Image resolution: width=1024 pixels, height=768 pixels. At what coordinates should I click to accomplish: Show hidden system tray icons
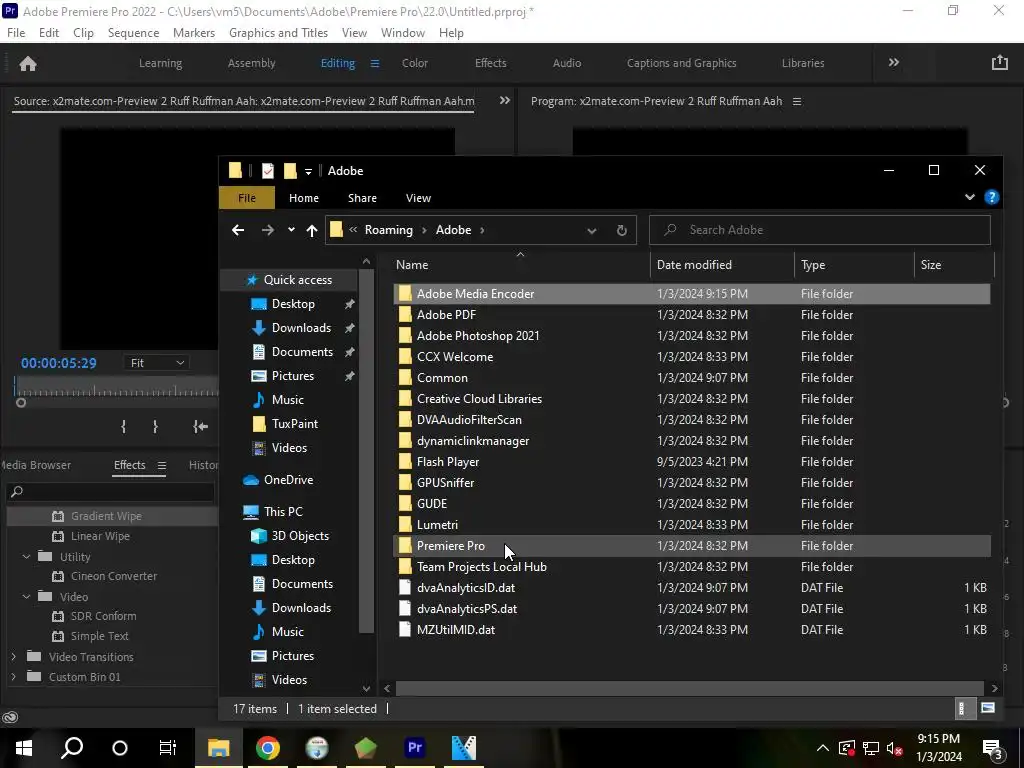click(823, 748)
